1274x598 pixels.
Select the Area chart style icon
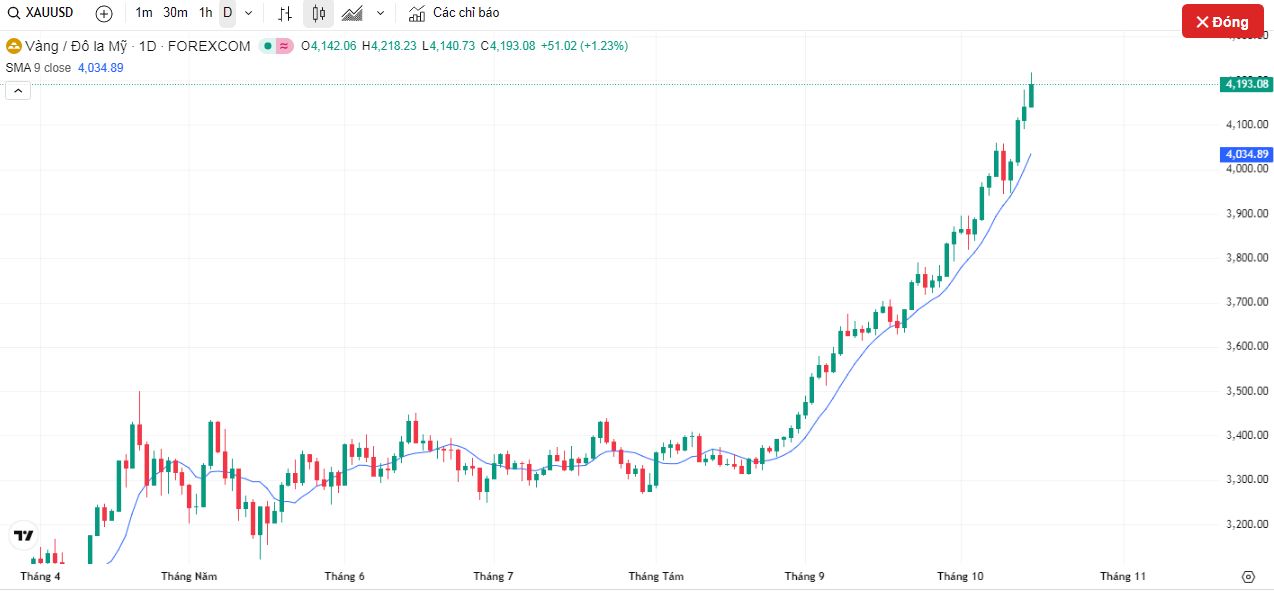pyautogui.click(x=352, y=13)
